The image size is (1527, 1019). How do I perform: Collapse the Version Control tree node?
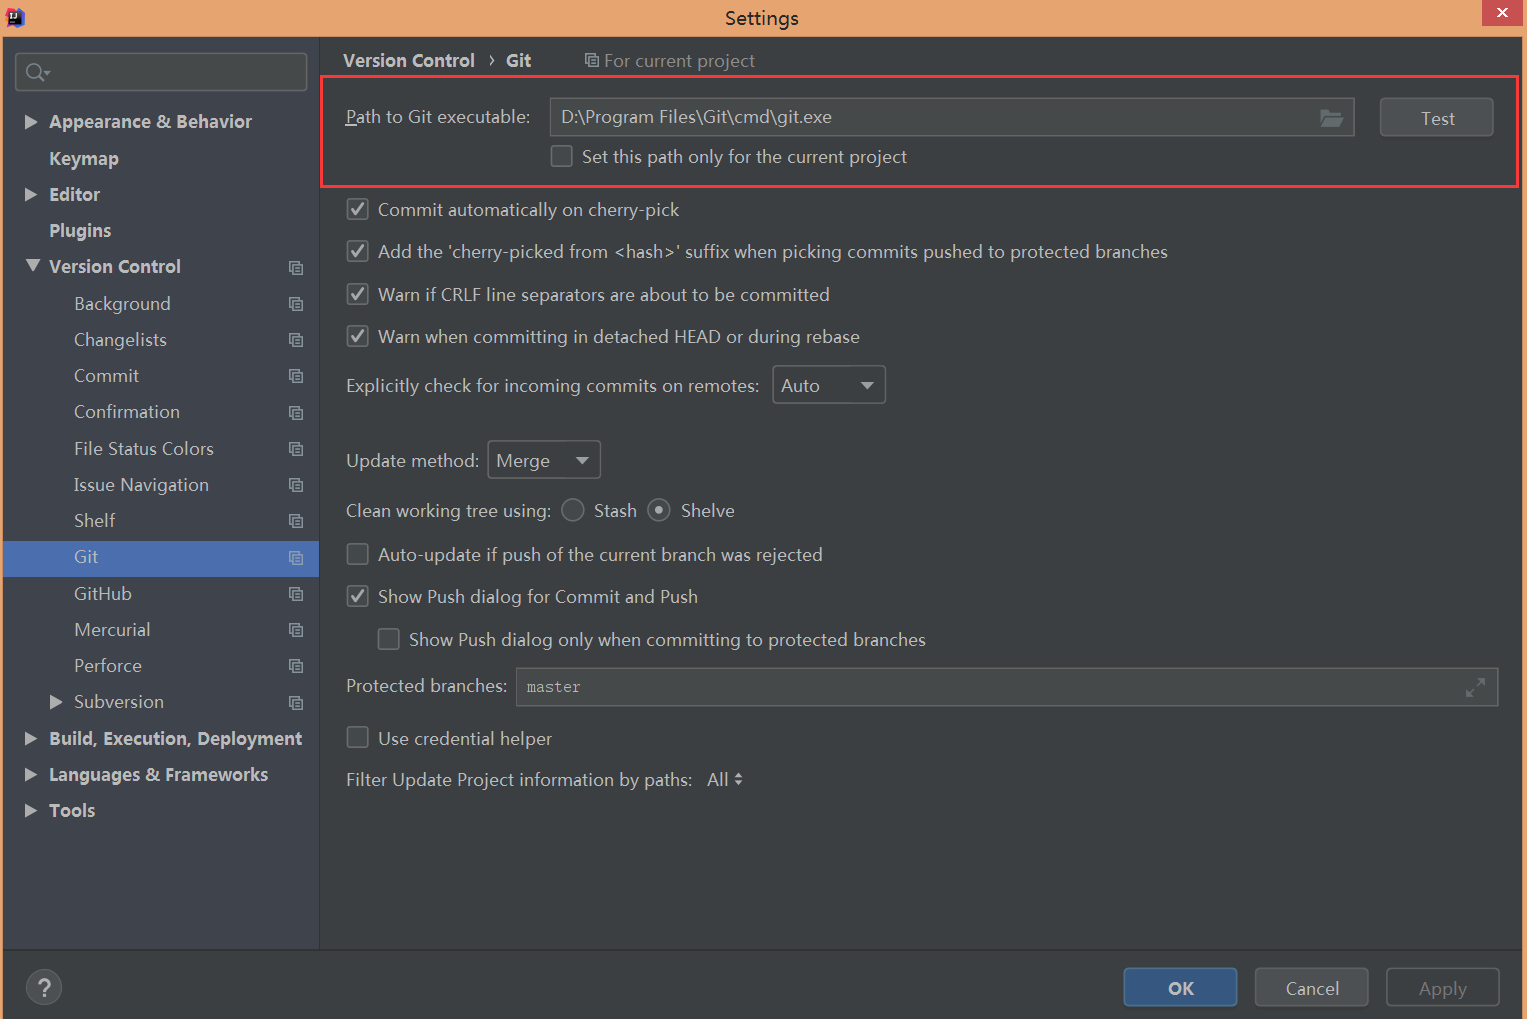pyautogui.click(x=33, y=266)
